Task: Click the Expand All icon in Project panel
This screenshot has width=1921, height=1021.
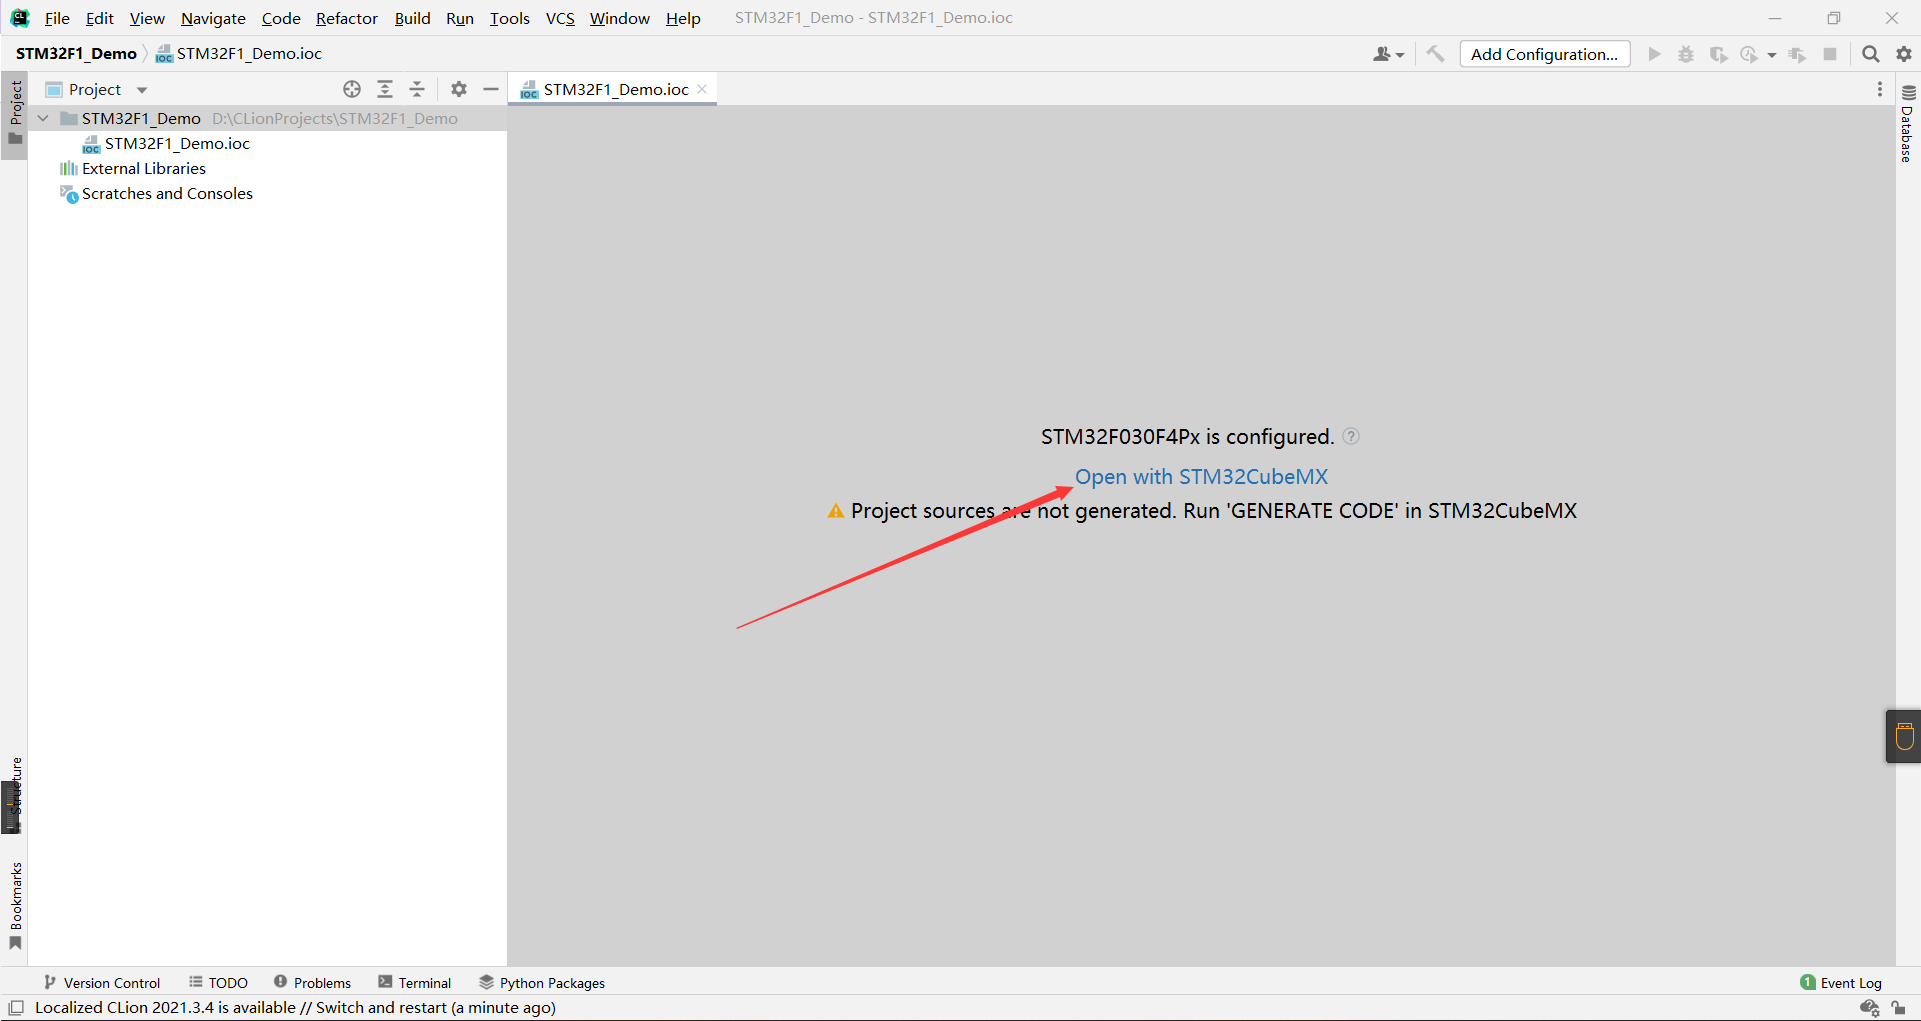Action: 385,89
